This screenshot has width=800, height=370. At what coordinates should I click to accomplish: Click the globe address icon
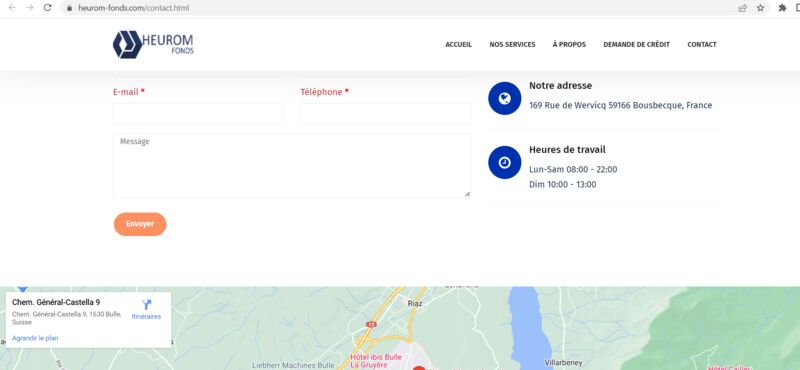click(505, 98)
